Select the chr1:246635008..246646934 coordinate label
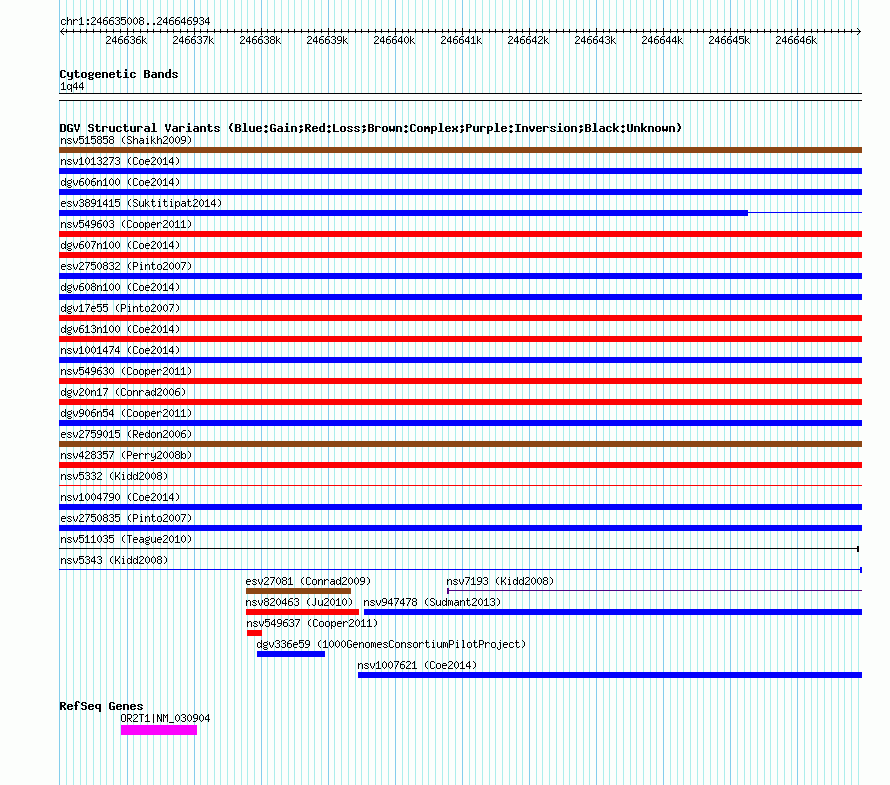The image size is (890, 785). (x=135, y=21)
